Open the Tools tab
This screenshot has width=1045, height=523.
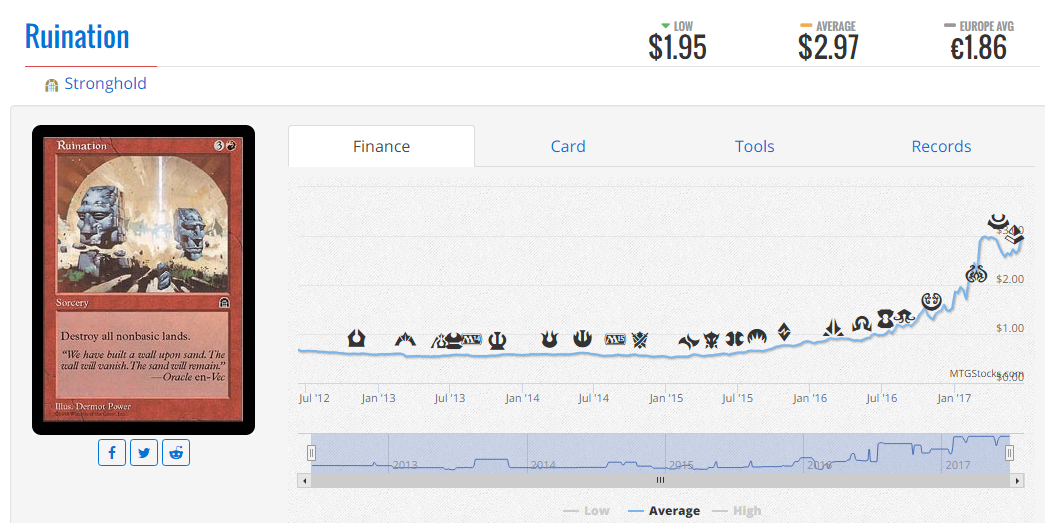click(x=754, y=147)
